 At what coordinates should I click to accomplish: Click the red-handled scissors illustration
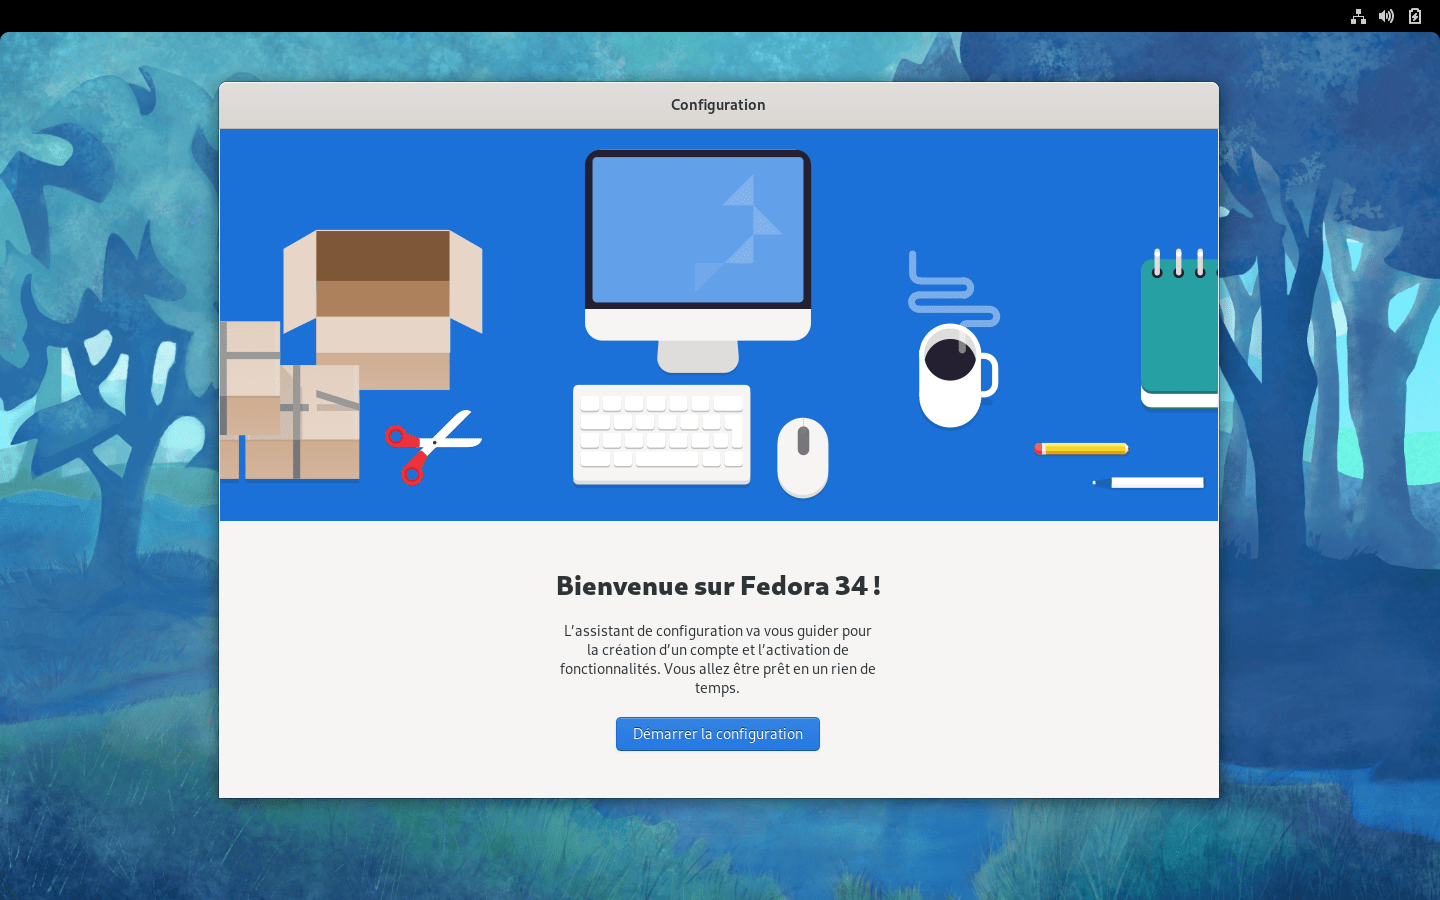point(430,446)
